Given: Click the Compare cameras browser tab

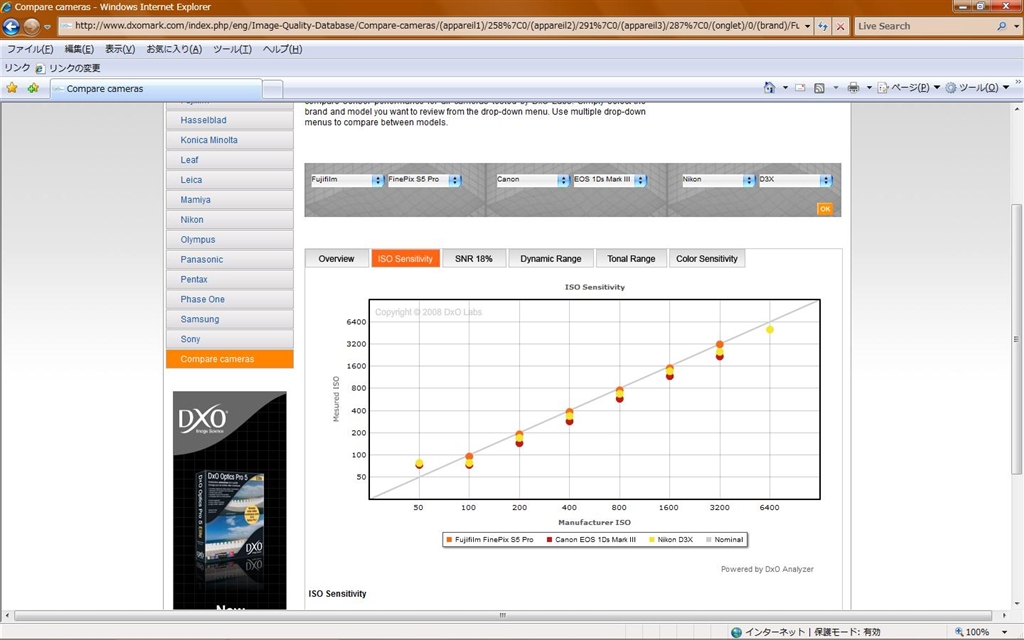Looking at the screenshot, I should click(x=157, y=89).
